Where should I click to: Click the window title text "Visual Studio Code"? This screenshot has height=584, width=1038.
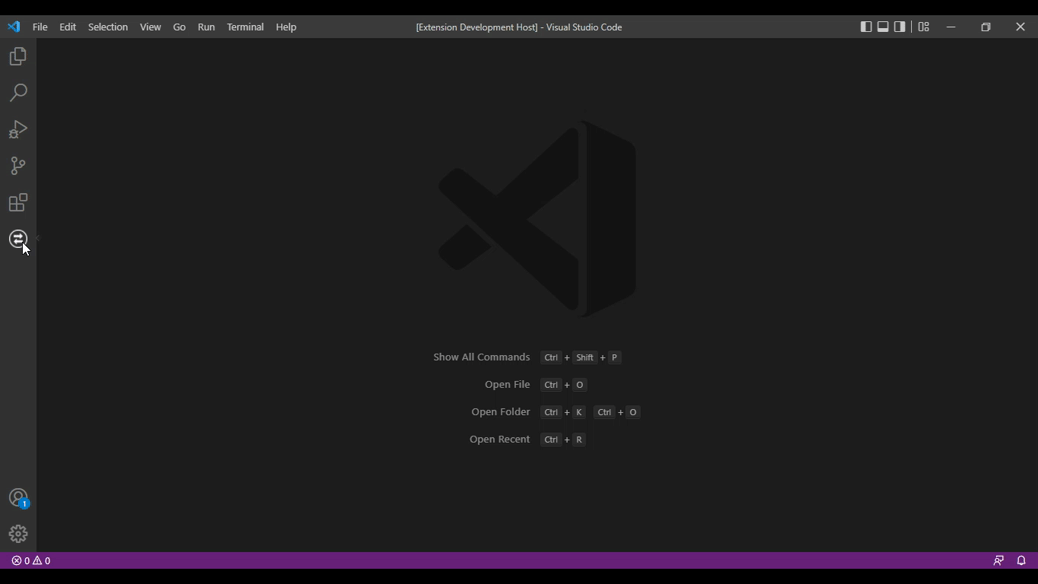(584, 27)
